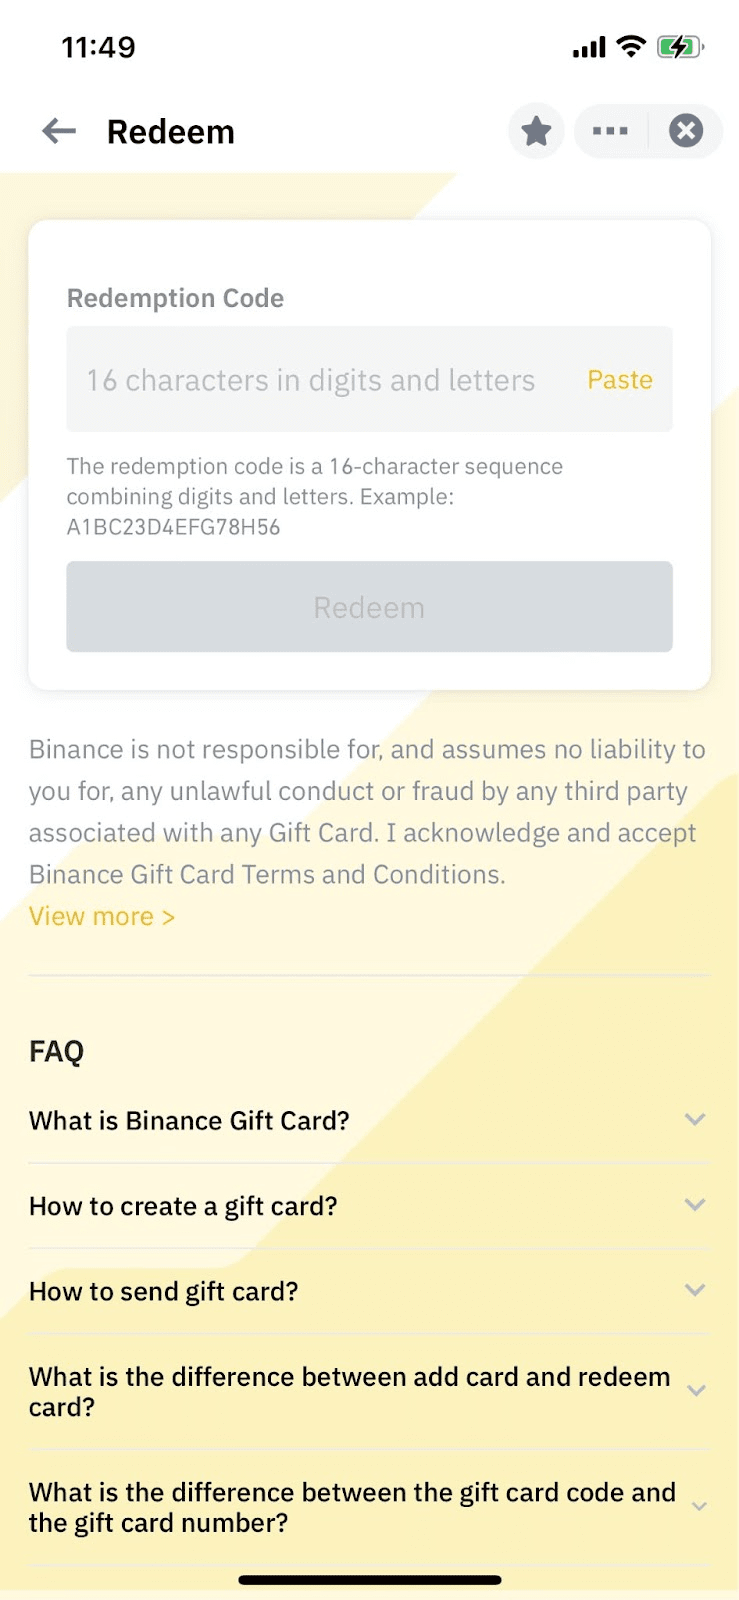Tap the X close icon in header
Image resolution: width=739 pixels, height=1600 pixels.
click(x=686, y=131)
